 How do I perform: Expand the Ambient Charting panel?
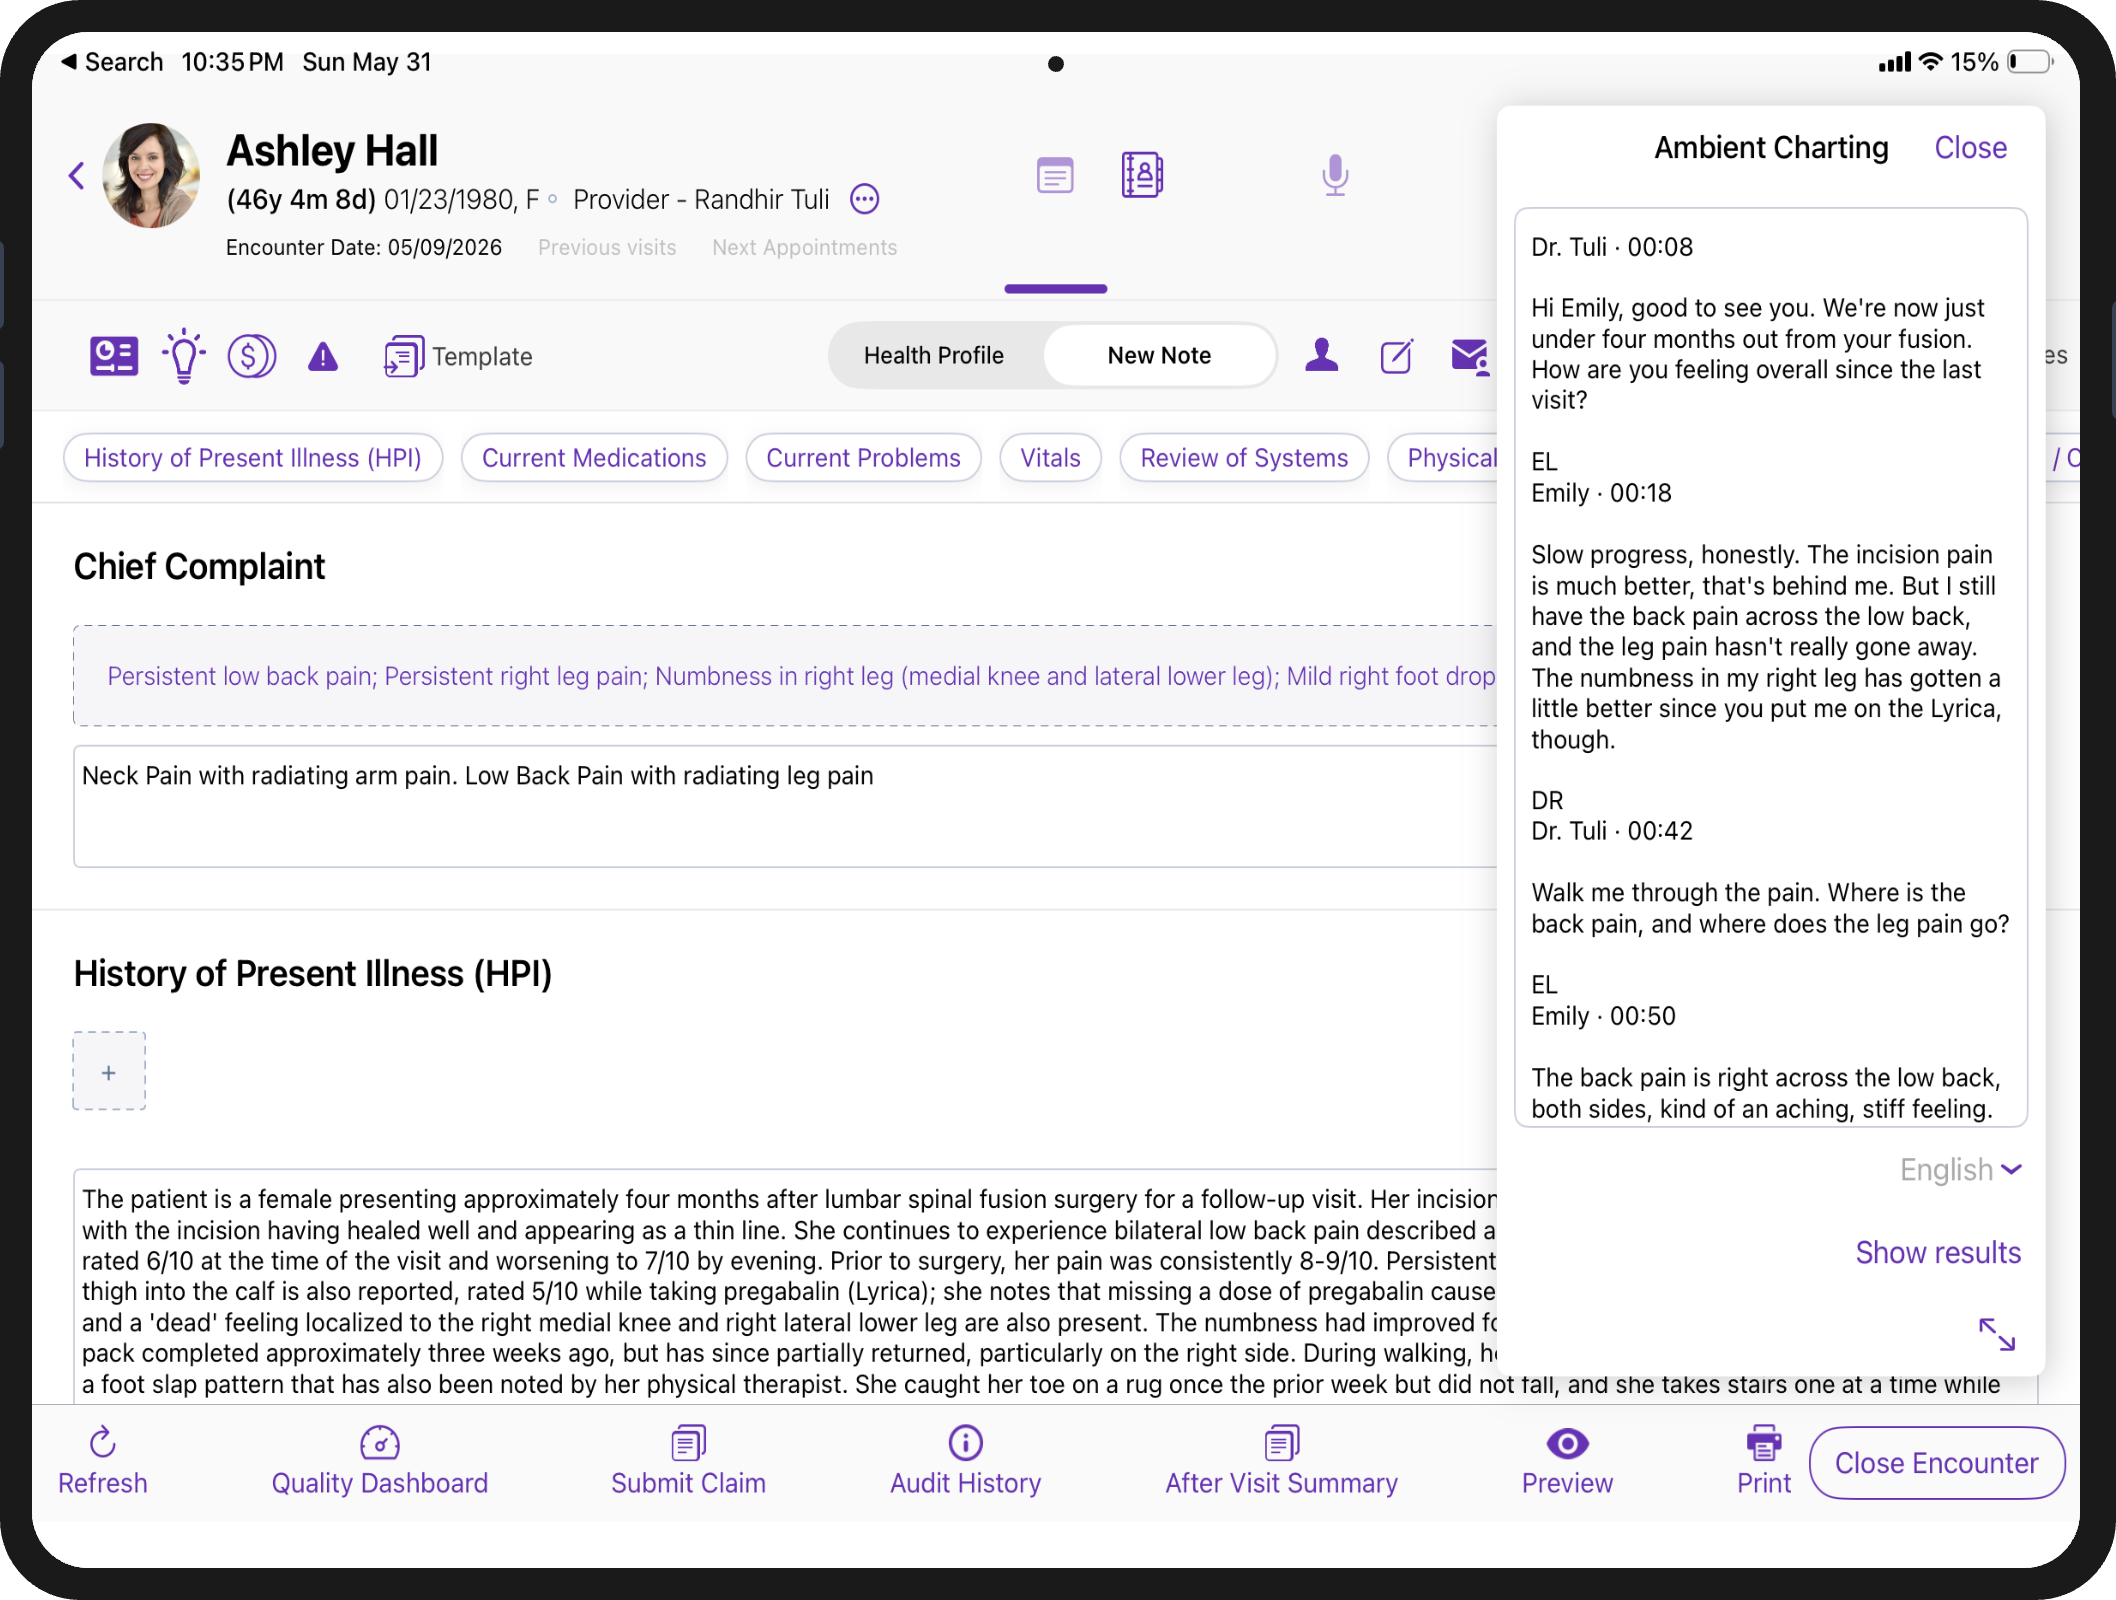[x=1997, y=1334]
